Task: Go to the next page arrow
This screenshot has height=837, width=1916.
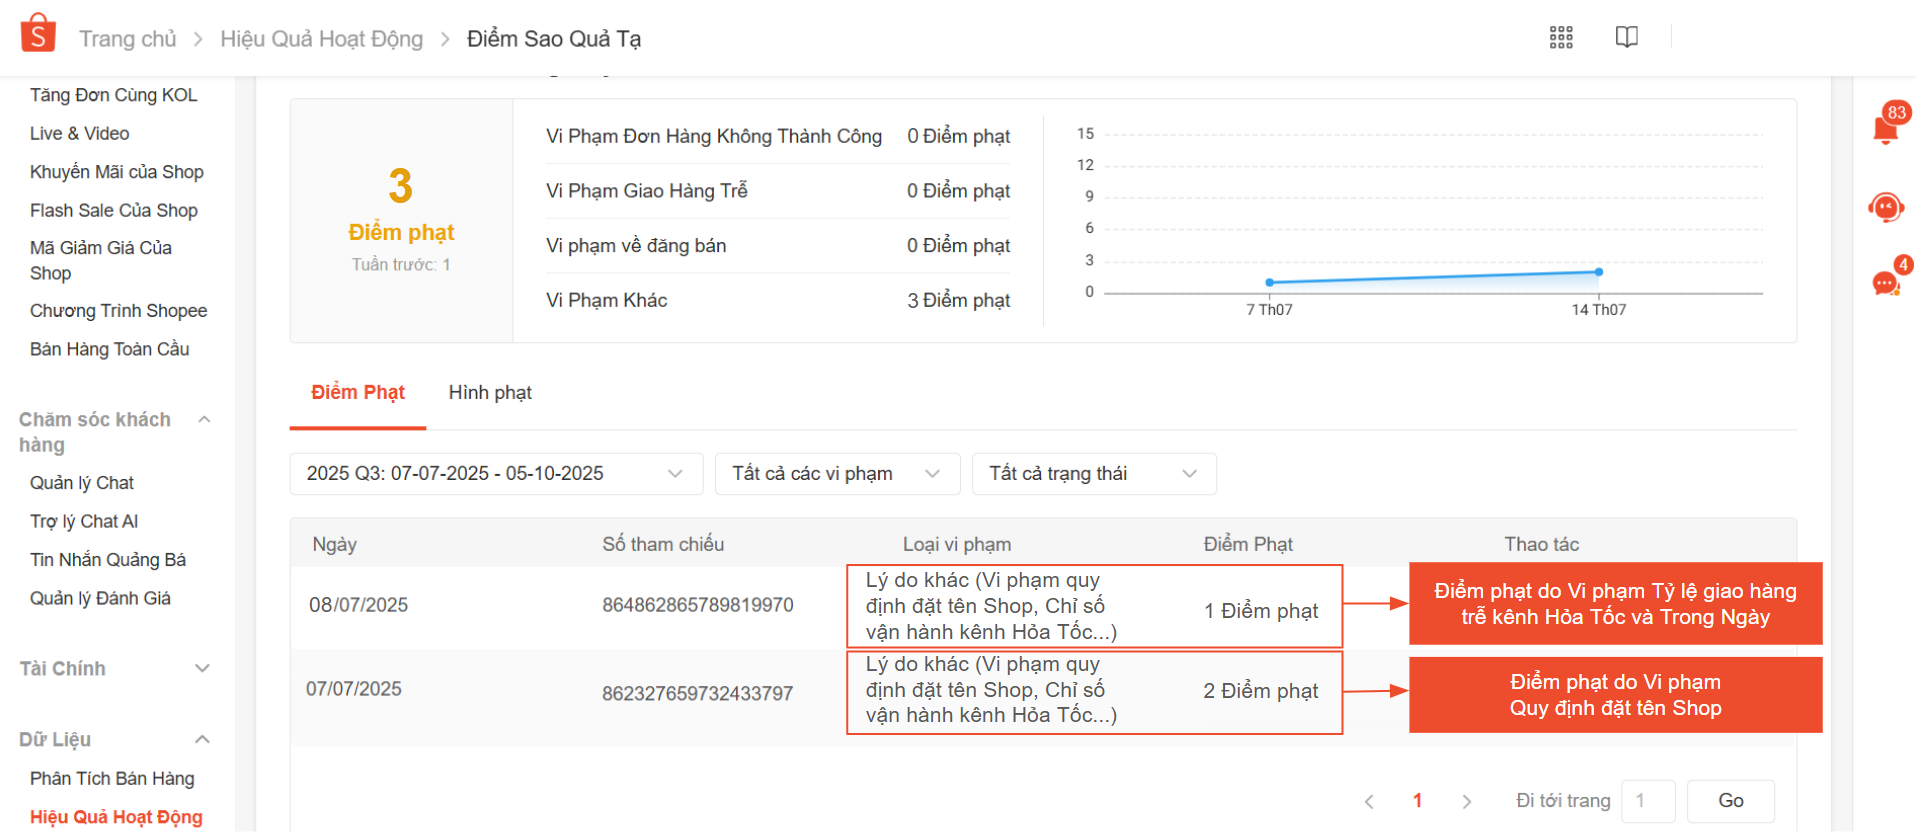Action: pyautogui.click(x=1466, y=801)
